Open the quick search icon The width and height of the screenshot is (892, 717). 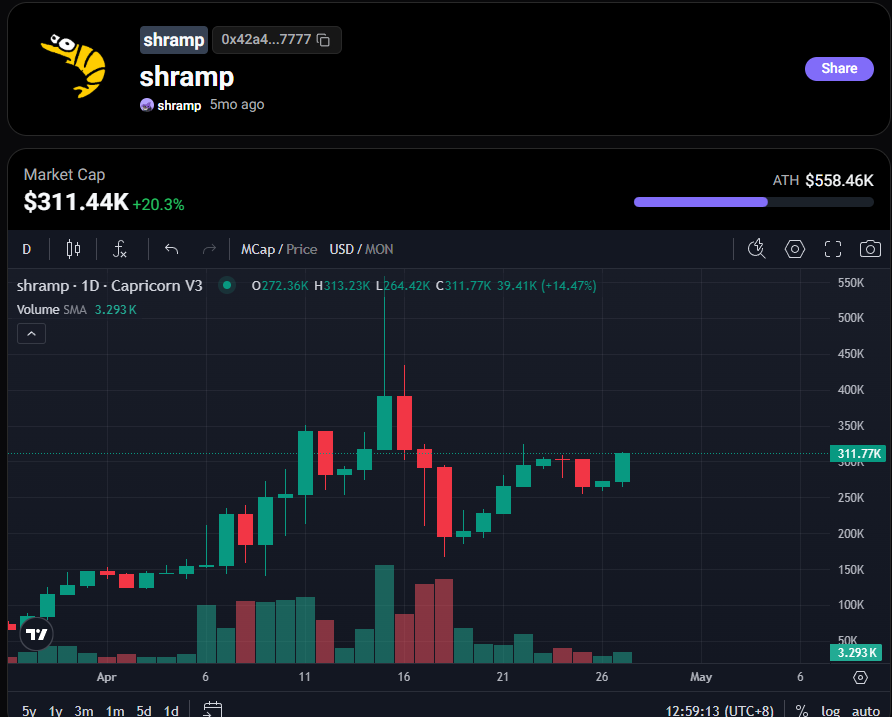(757, 249)
